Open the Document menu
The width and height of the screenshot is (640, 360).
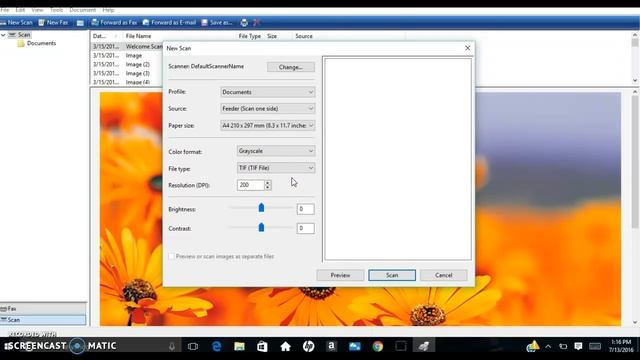pos(82,10)
